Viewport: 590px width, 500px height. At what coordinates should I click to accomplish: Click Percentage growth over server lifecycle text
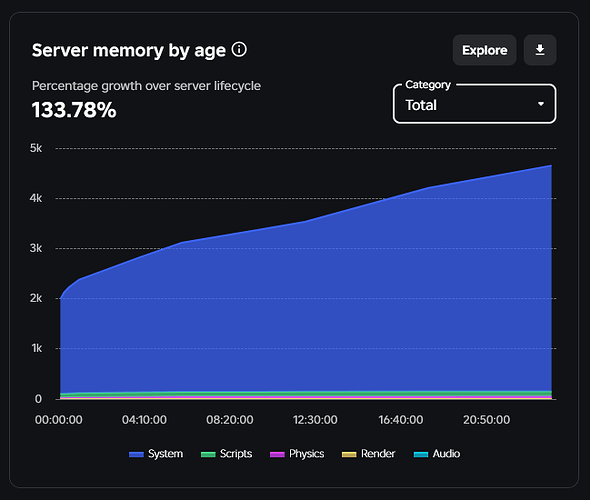[146, 86]
